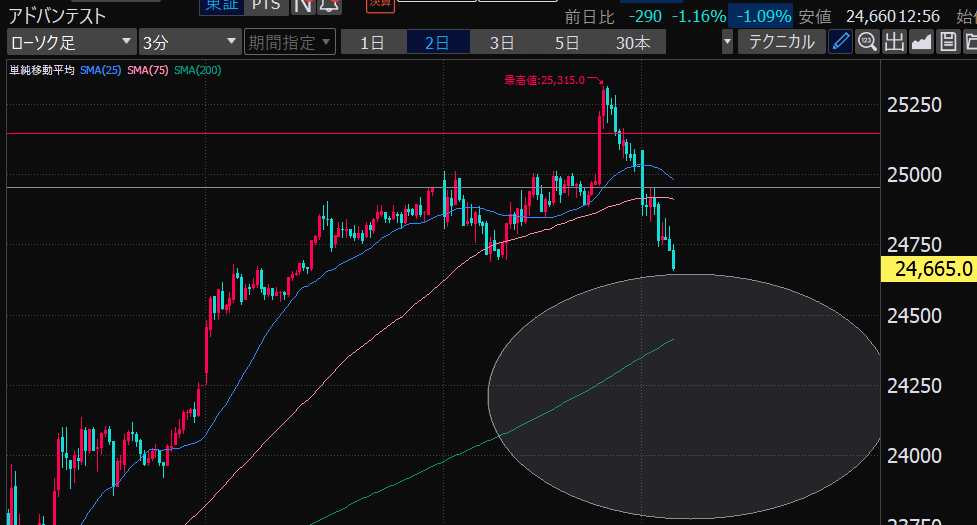Click the magnifier price search icon
The image size is (977, 525).
(x=867, y=42)
